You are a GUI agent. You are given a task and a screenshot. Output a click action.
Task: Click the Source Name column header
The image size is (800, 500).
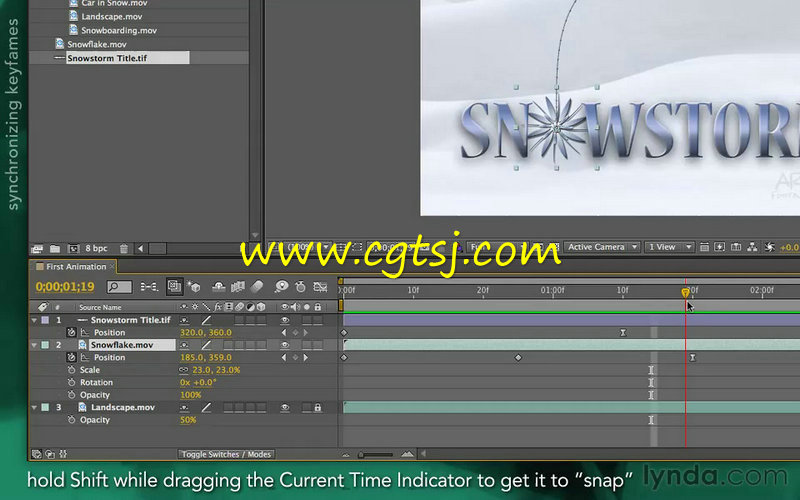100,307
